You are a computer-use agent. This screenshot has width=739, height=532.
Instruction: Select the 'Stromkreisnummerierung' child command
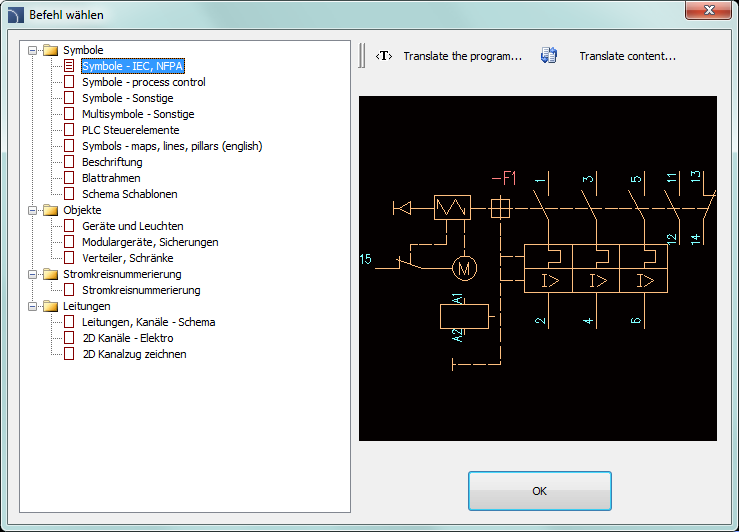141,290
